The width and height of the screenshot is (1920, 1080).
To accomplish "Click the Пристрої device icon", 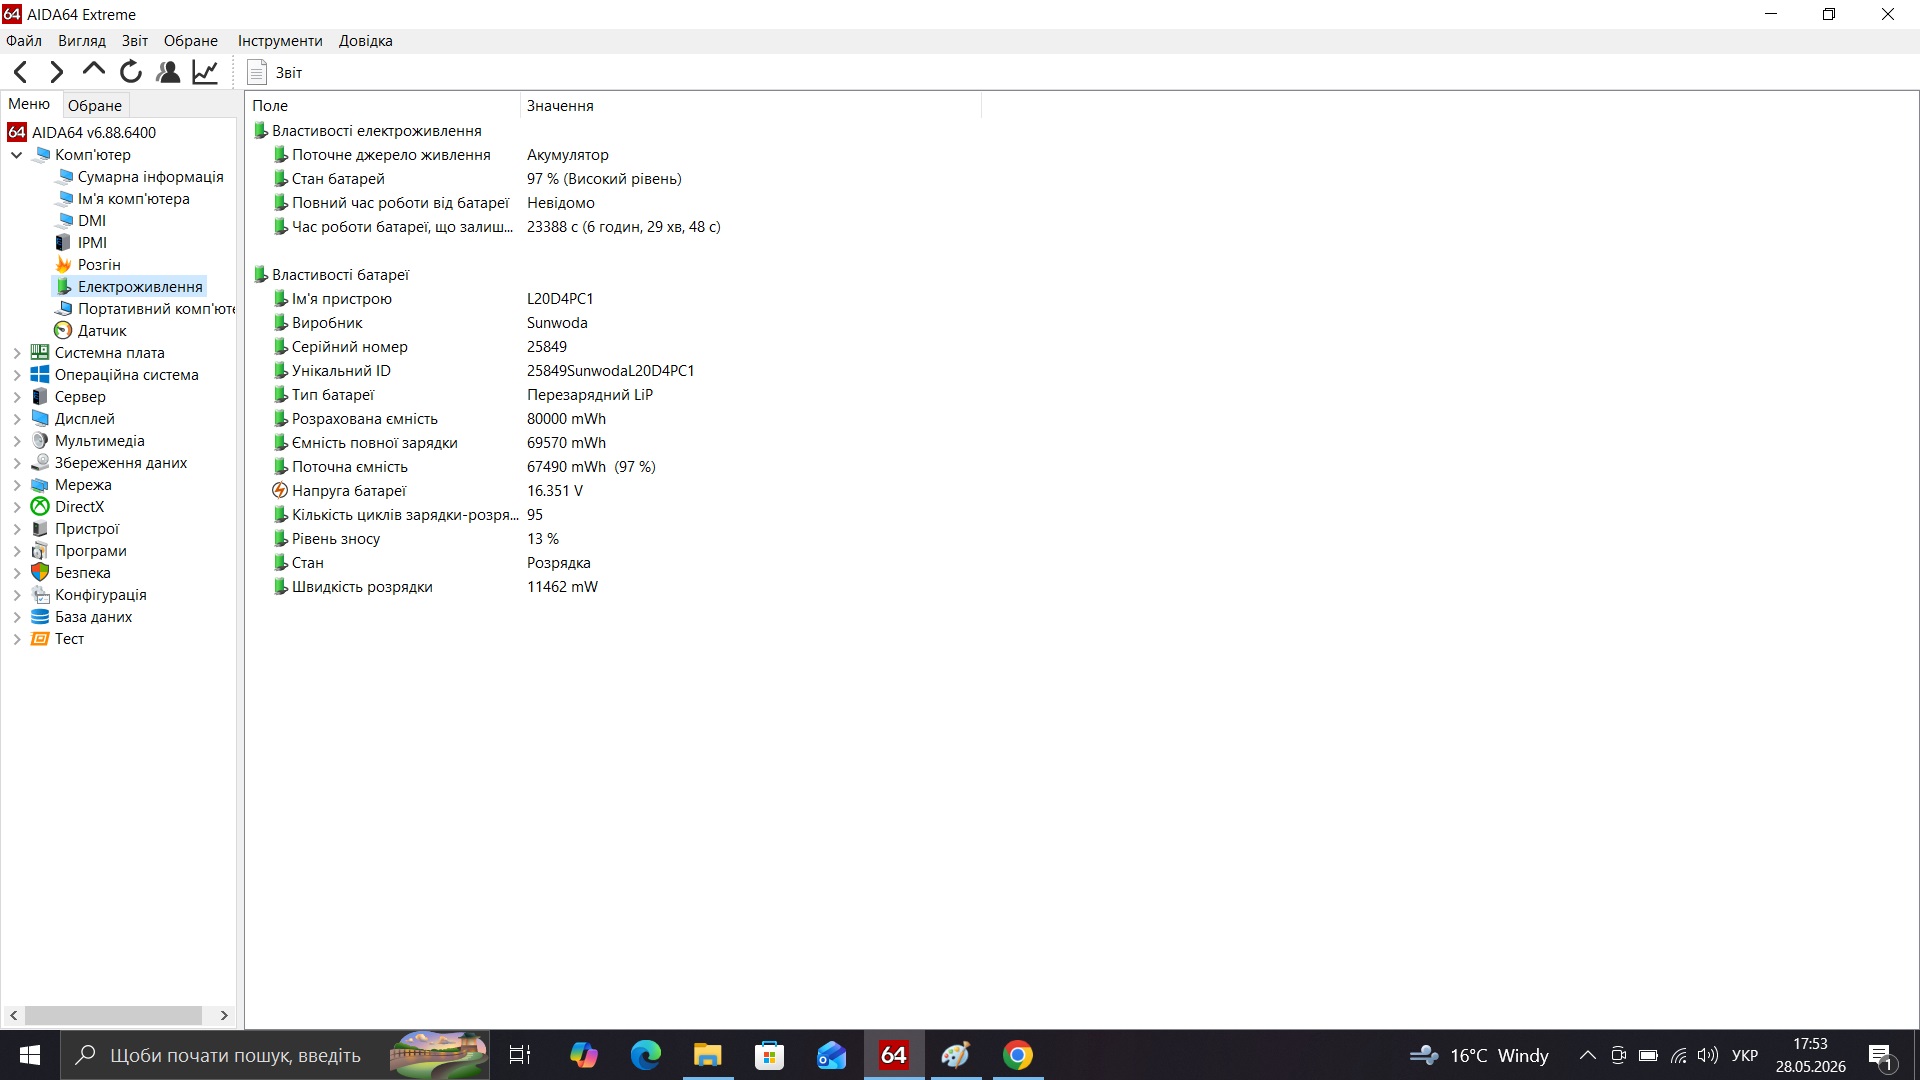I will coord(40,529).
